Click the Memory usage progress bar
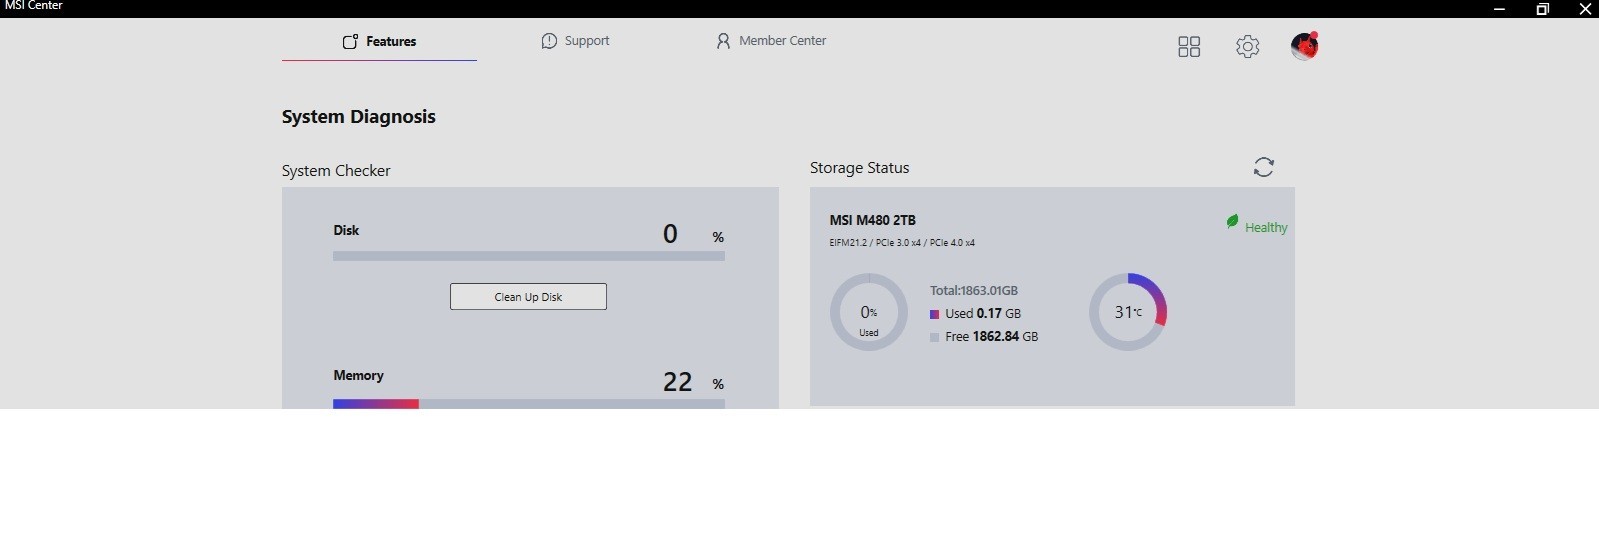This screenshot has width=1599, height=540. click(x=529, y=404)
